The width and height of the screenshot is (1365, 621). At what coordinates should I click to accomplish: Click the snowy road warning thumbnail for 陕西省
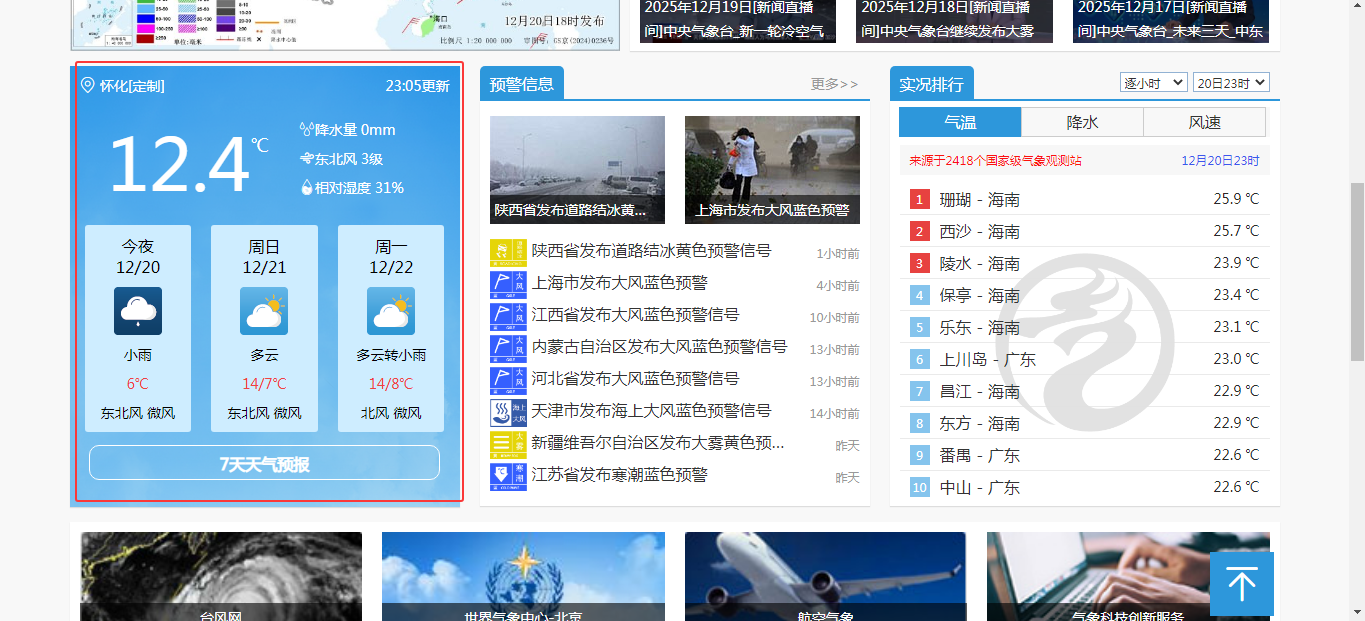[x=577, y=169]
